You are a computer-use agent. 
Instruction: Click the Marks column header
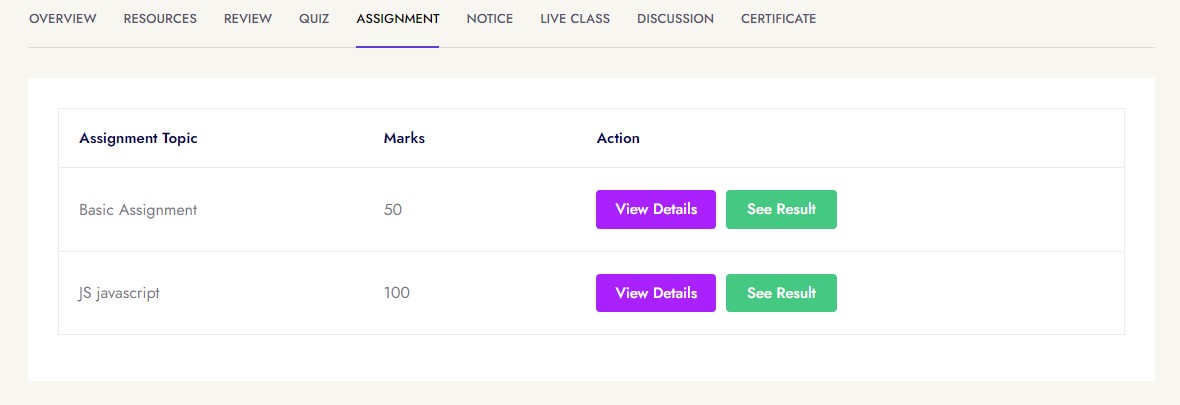click(404, 138)
